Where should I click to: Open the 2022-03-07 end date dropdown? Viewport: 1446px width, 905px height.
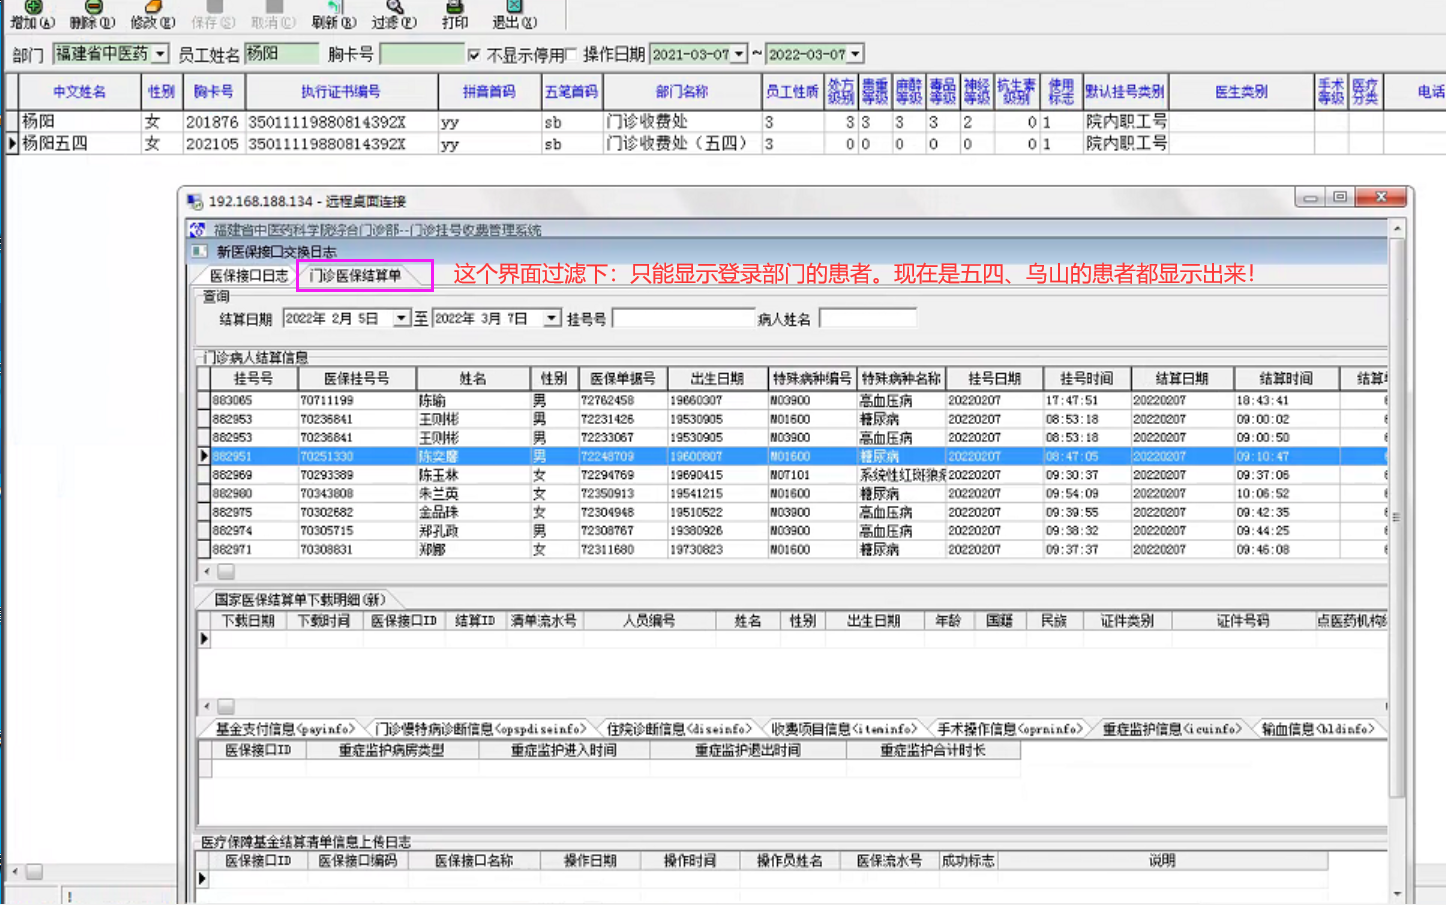856,54
